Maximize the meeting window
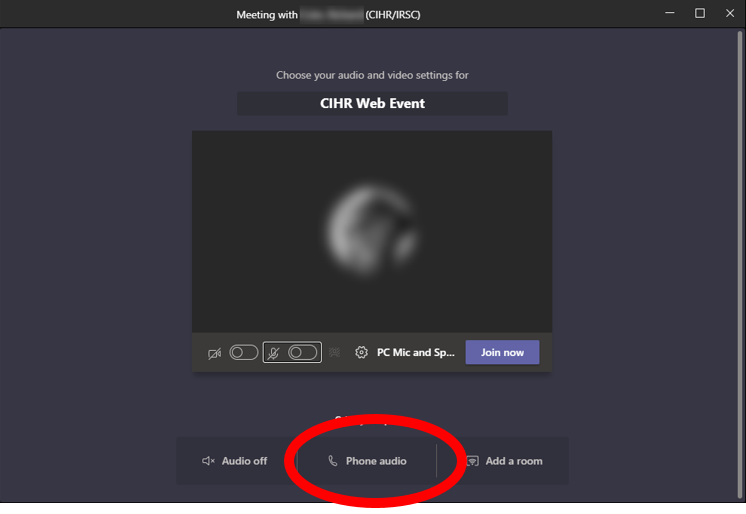Viewport: 746px width, 514px height. (700, 13)
